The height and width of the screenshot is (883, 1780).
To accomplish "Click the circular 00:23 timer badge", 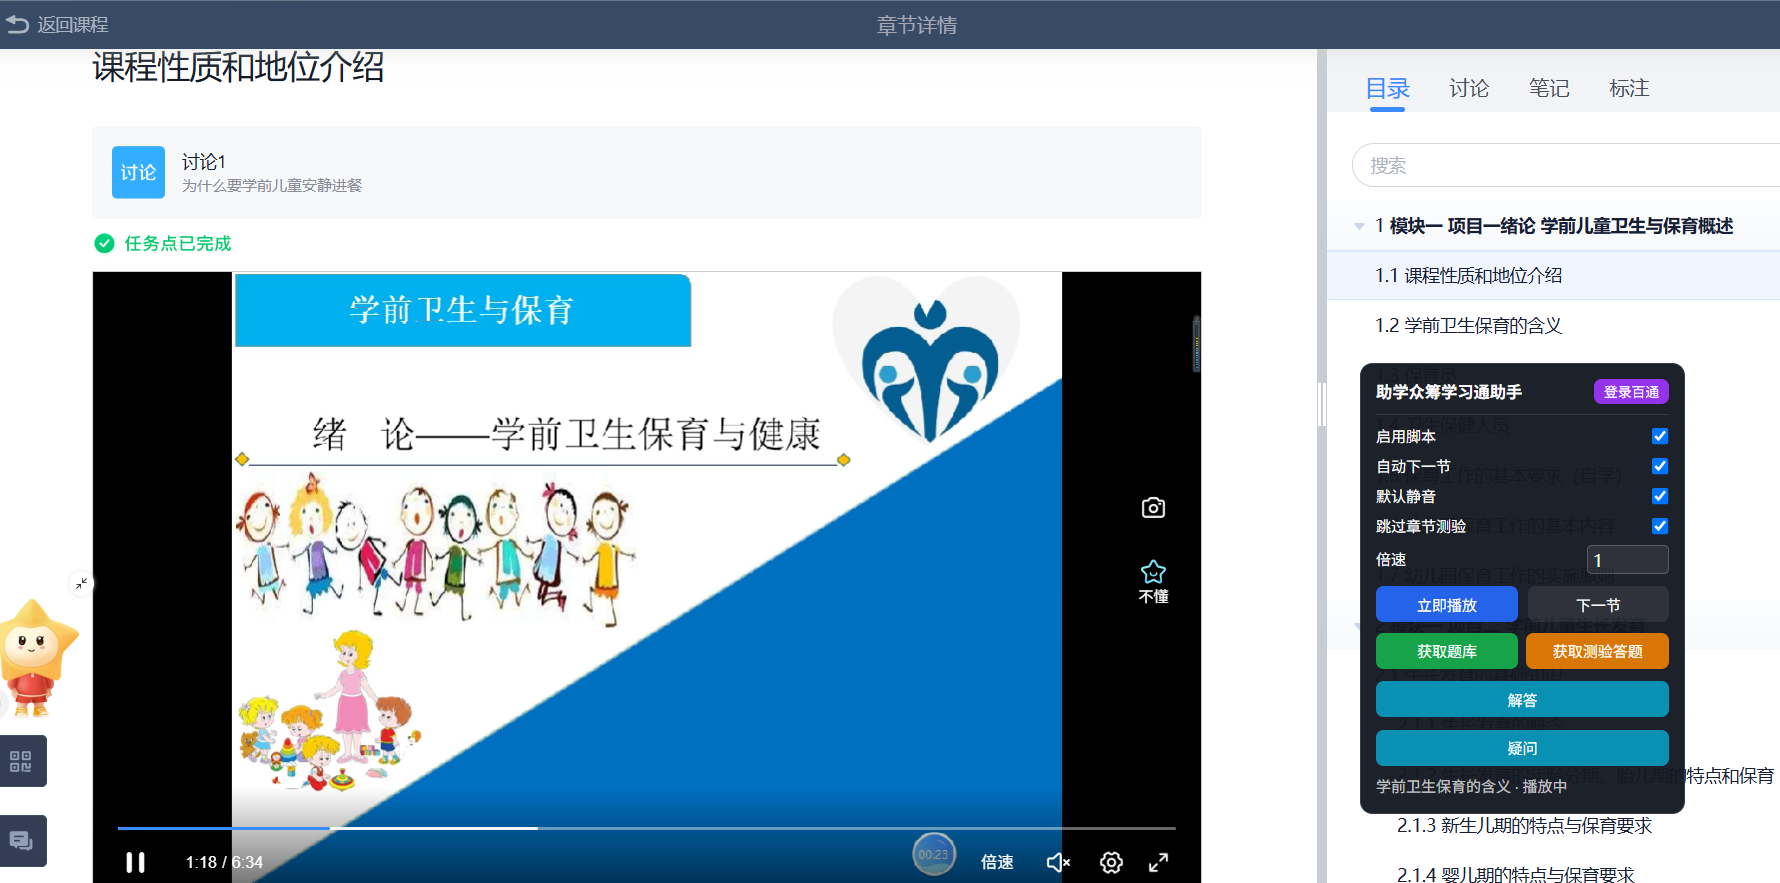I will click(933, 854).
